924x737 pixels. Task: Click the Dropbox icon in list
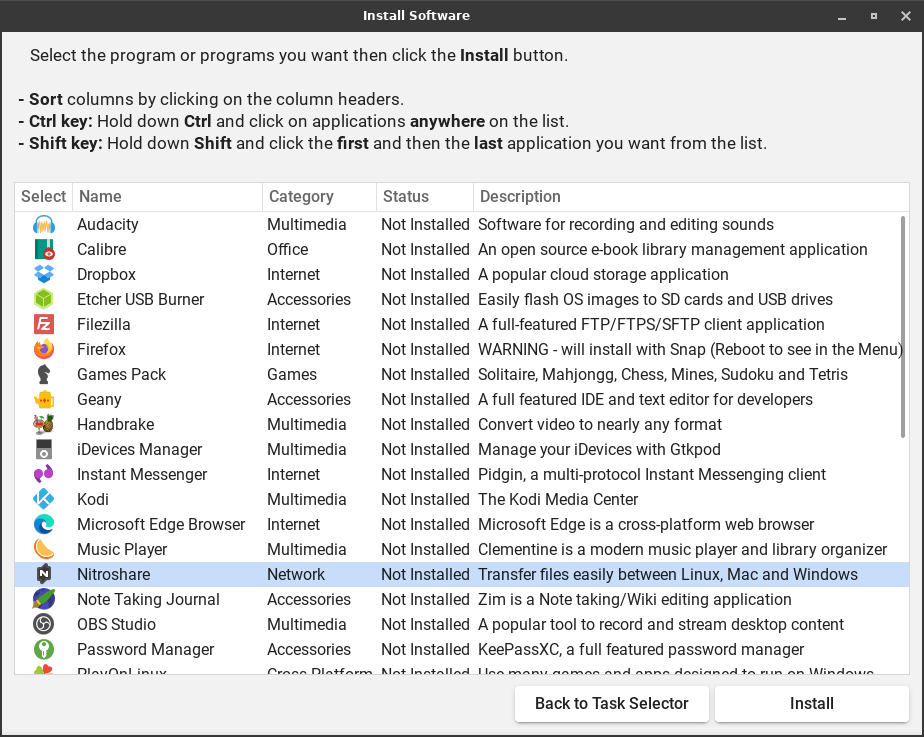point(44,275)
